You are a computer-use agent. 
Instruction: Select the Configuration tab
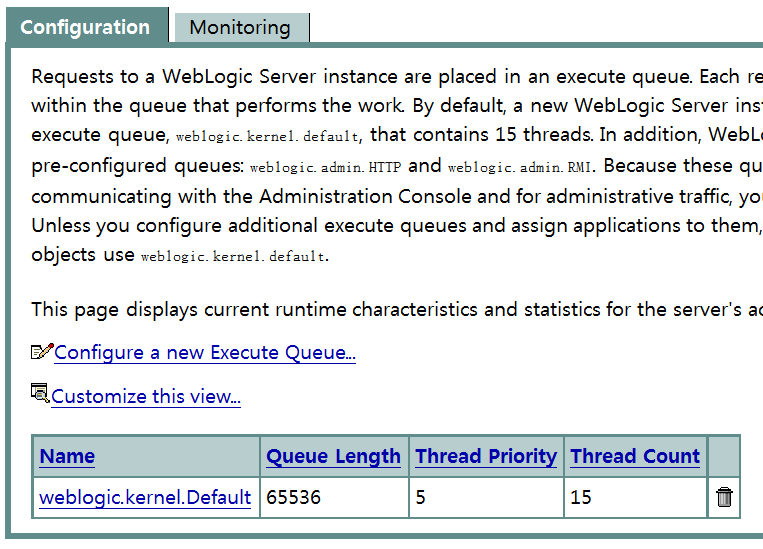coord(86,26)
